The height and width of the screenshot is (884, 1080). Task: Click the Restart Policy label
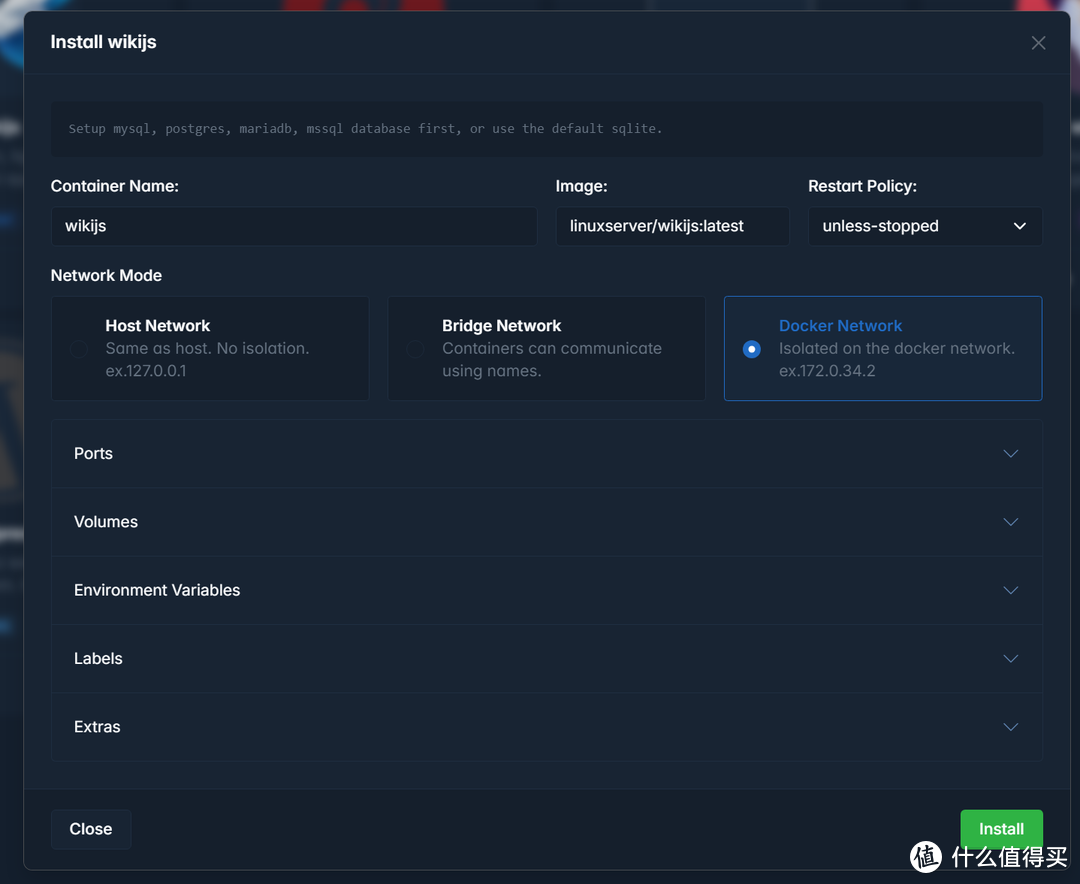tap(862, 186)
